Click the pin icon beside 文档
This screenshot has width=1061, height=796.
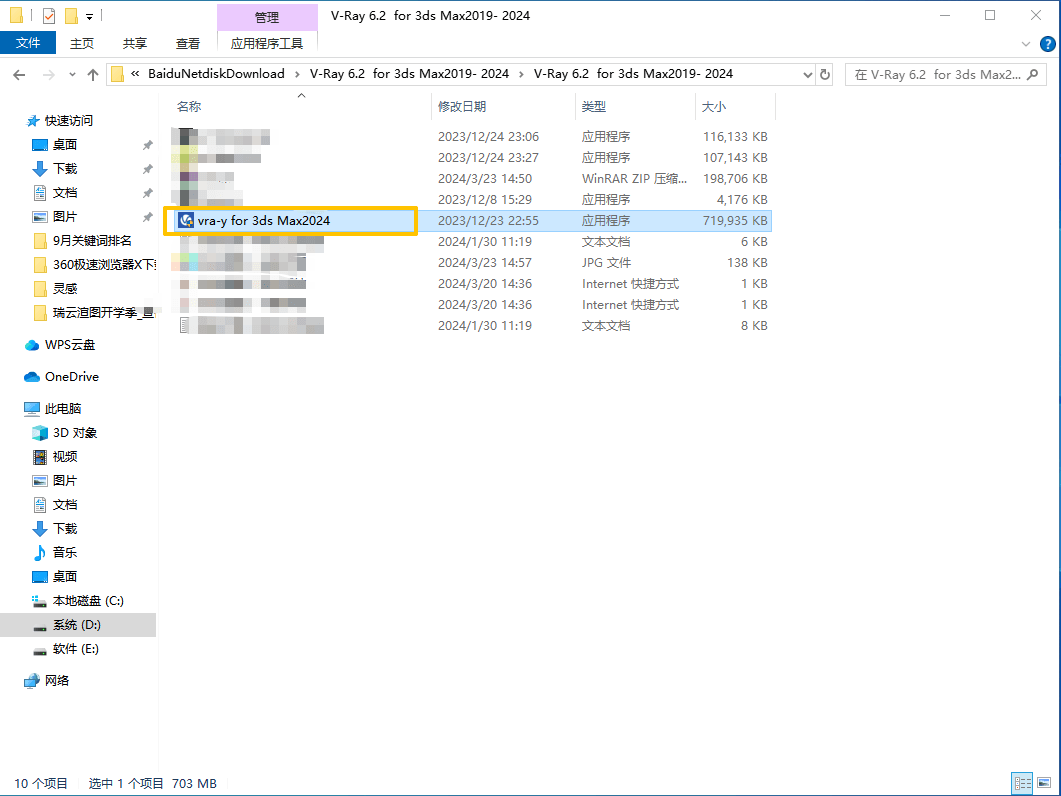148,193
